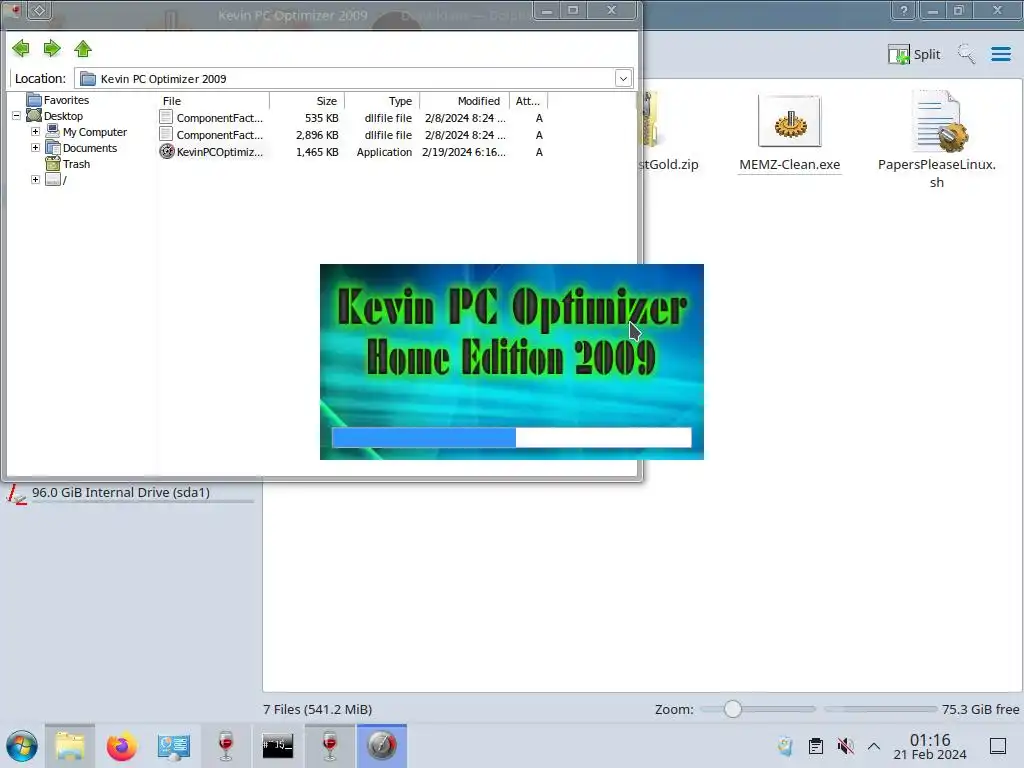The image size is (1024, 768).
Task: Adjust the Dolphin Zoom slider handle
Action: pos(733,709)
